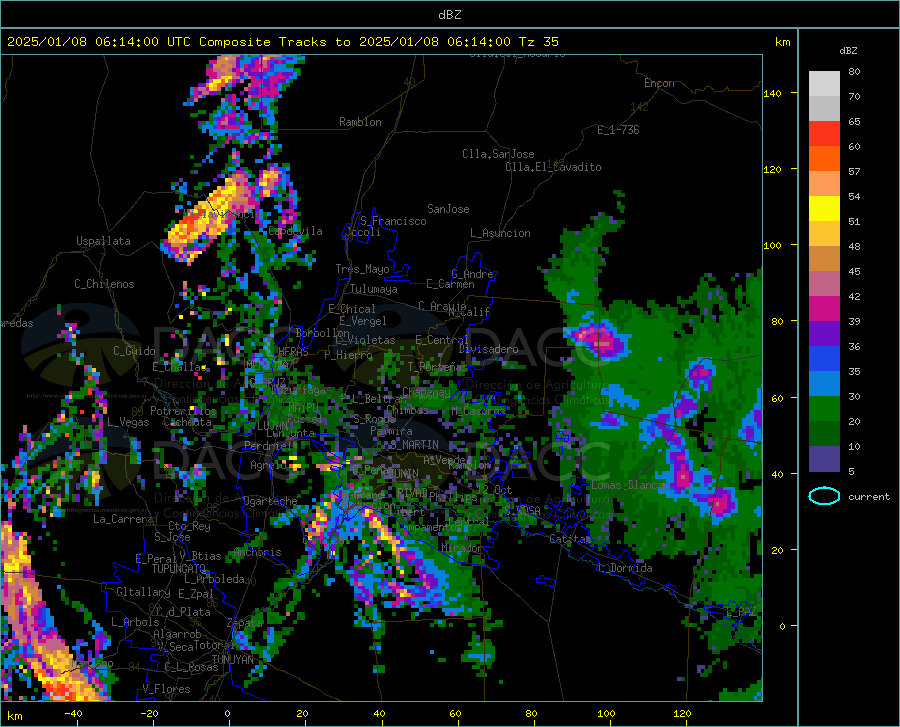Click the 'S_Francisco' map label
900x727 pixels.
click(393, 221)
